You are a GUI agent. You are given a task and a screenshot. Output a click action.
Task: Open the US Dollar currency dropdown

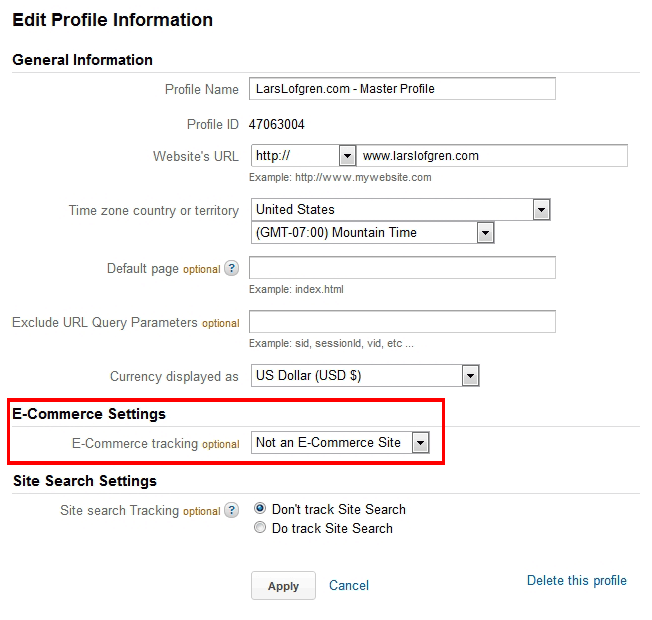[365, 376]
